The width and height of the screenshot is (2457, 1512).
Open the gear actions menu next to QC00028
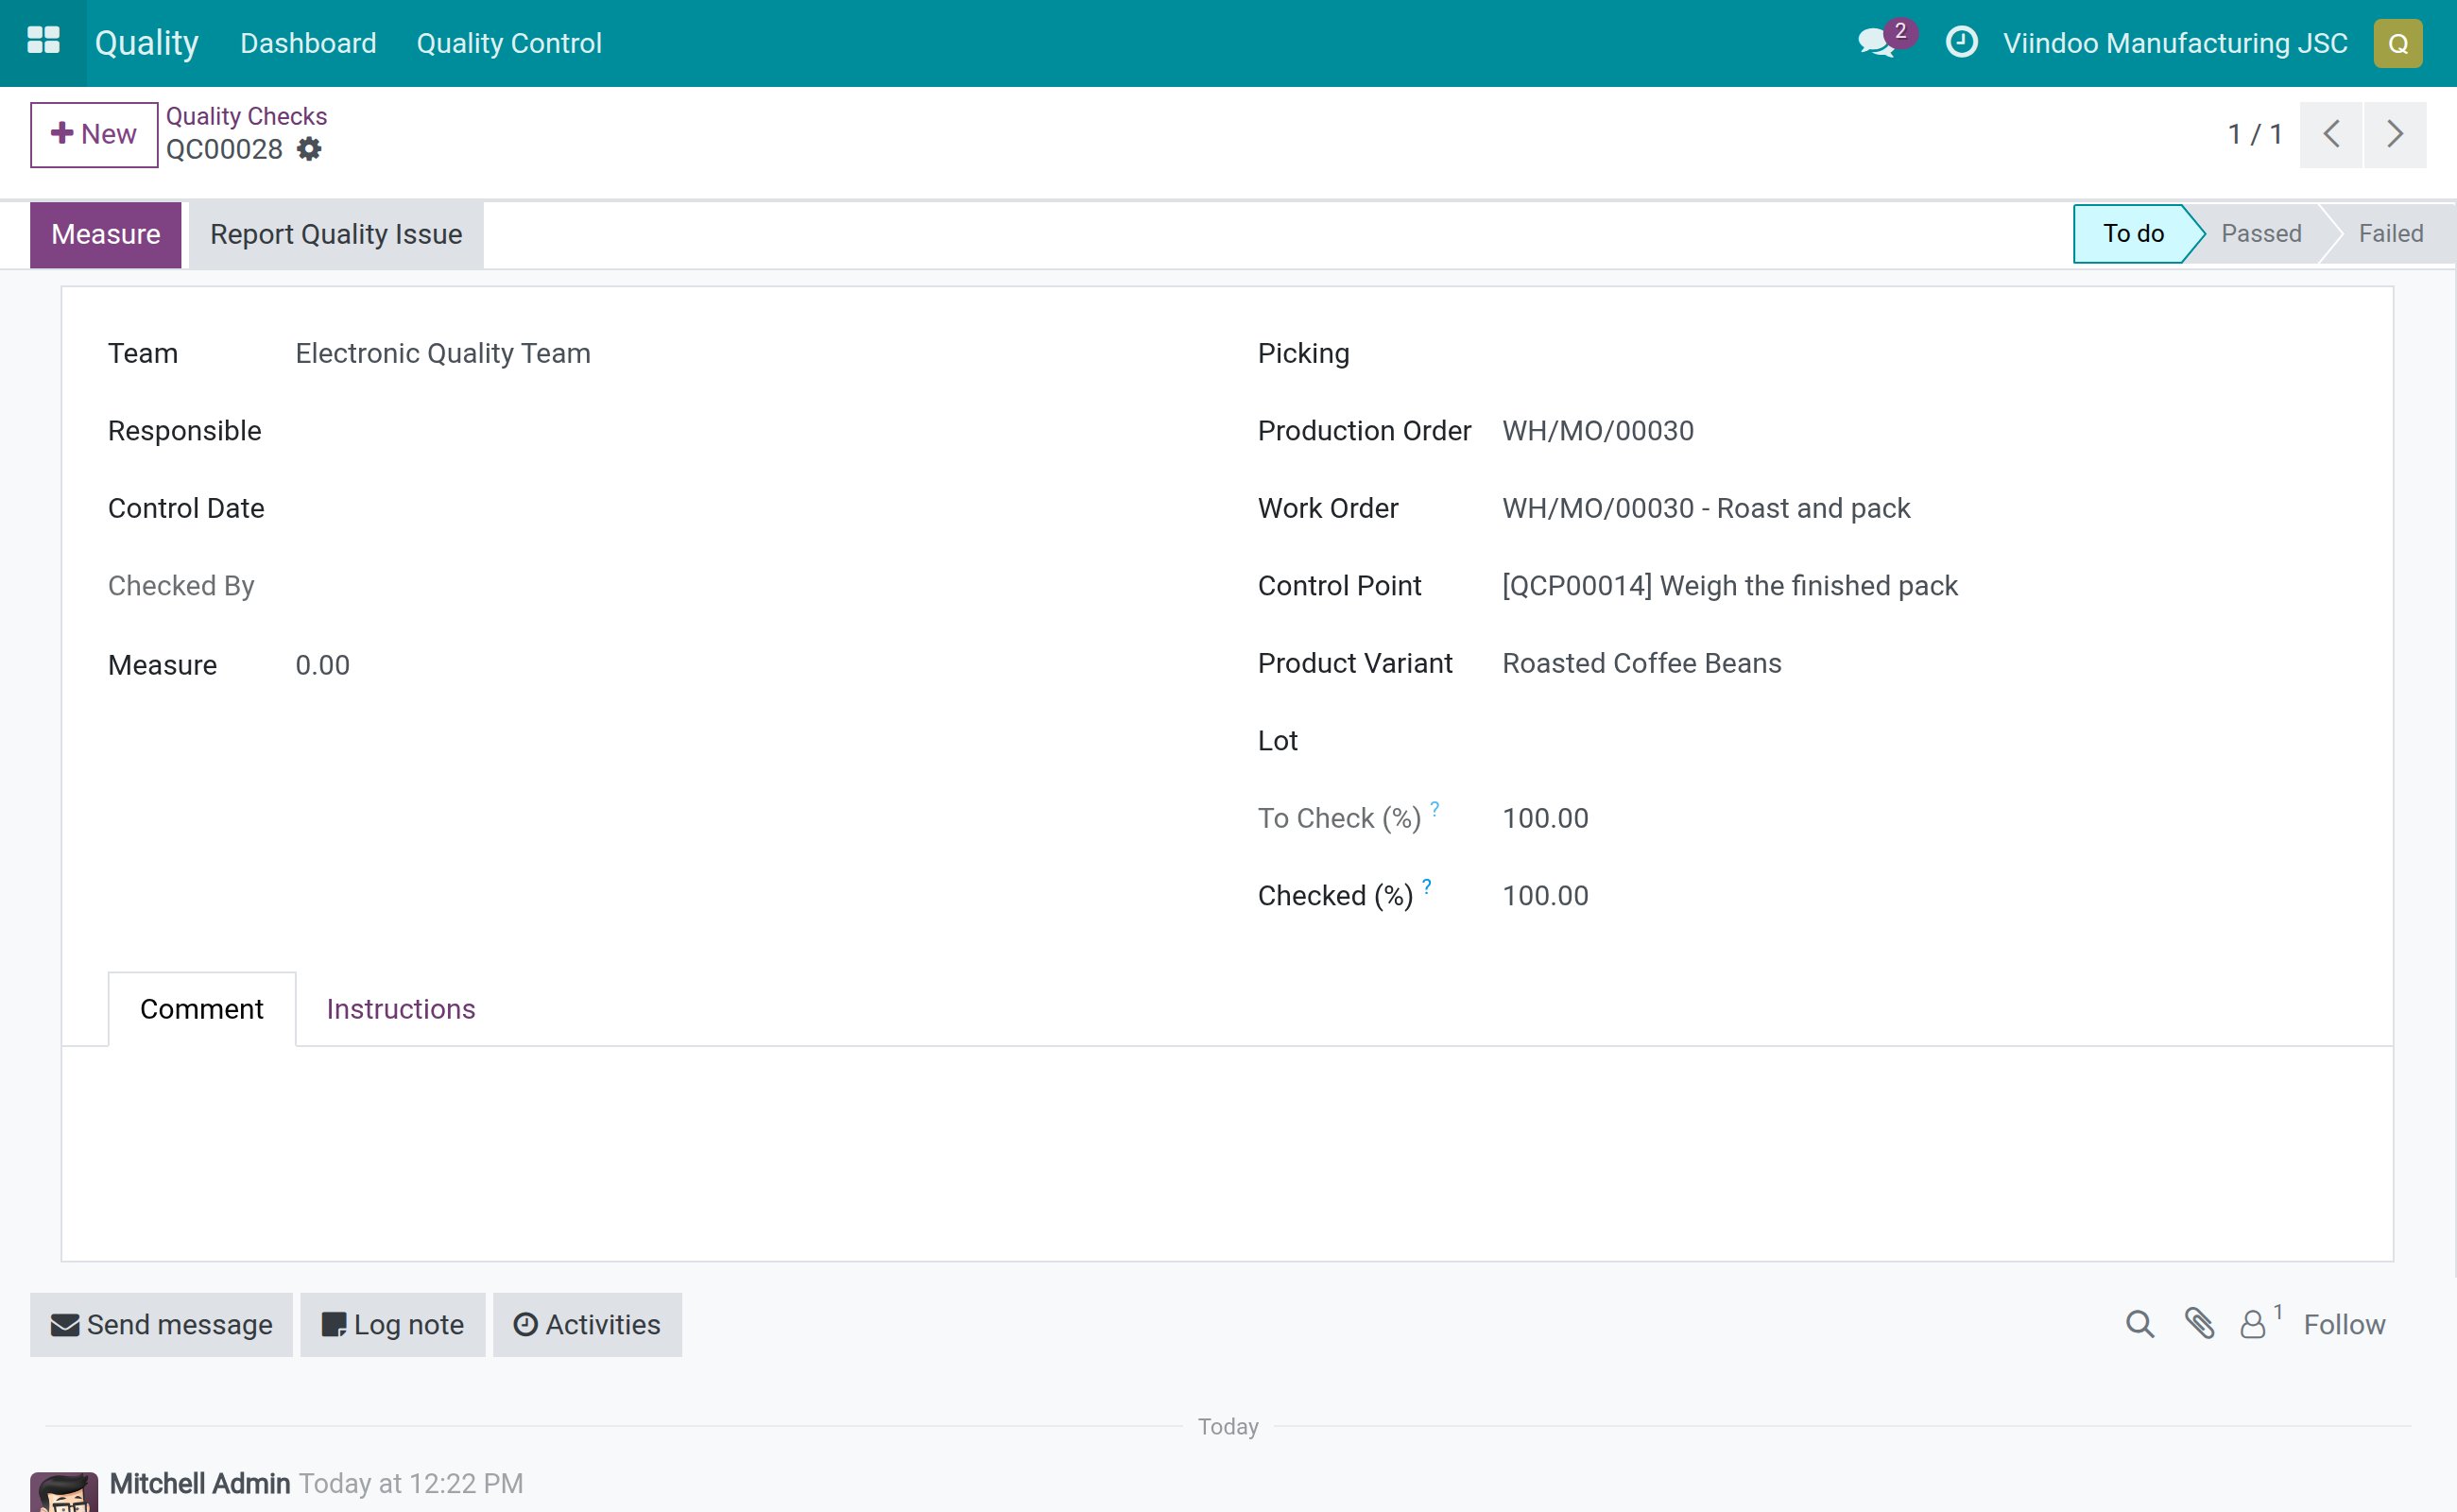pos(309,149)
